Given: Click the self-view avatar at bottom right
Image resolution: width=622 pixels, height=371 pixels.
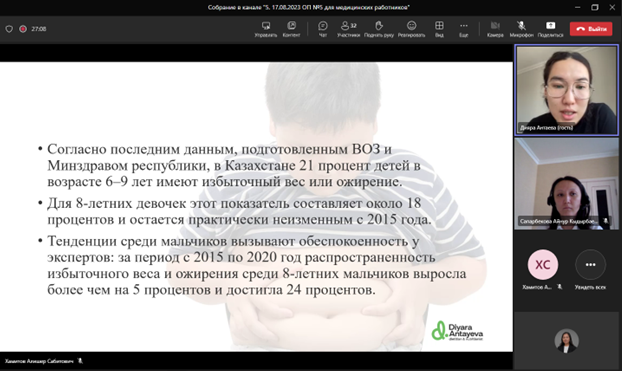Looking at the screenshot, I should 566,341.
